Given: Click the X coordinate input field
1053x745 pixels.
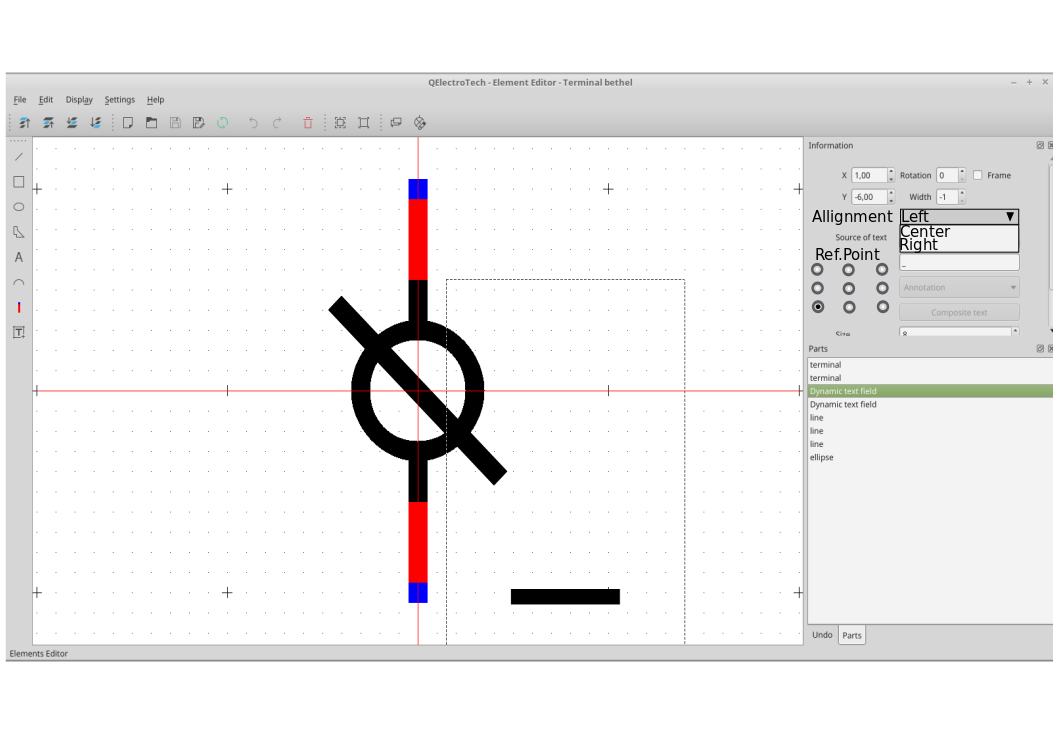Looking at the screenshot, I should 868,175.
